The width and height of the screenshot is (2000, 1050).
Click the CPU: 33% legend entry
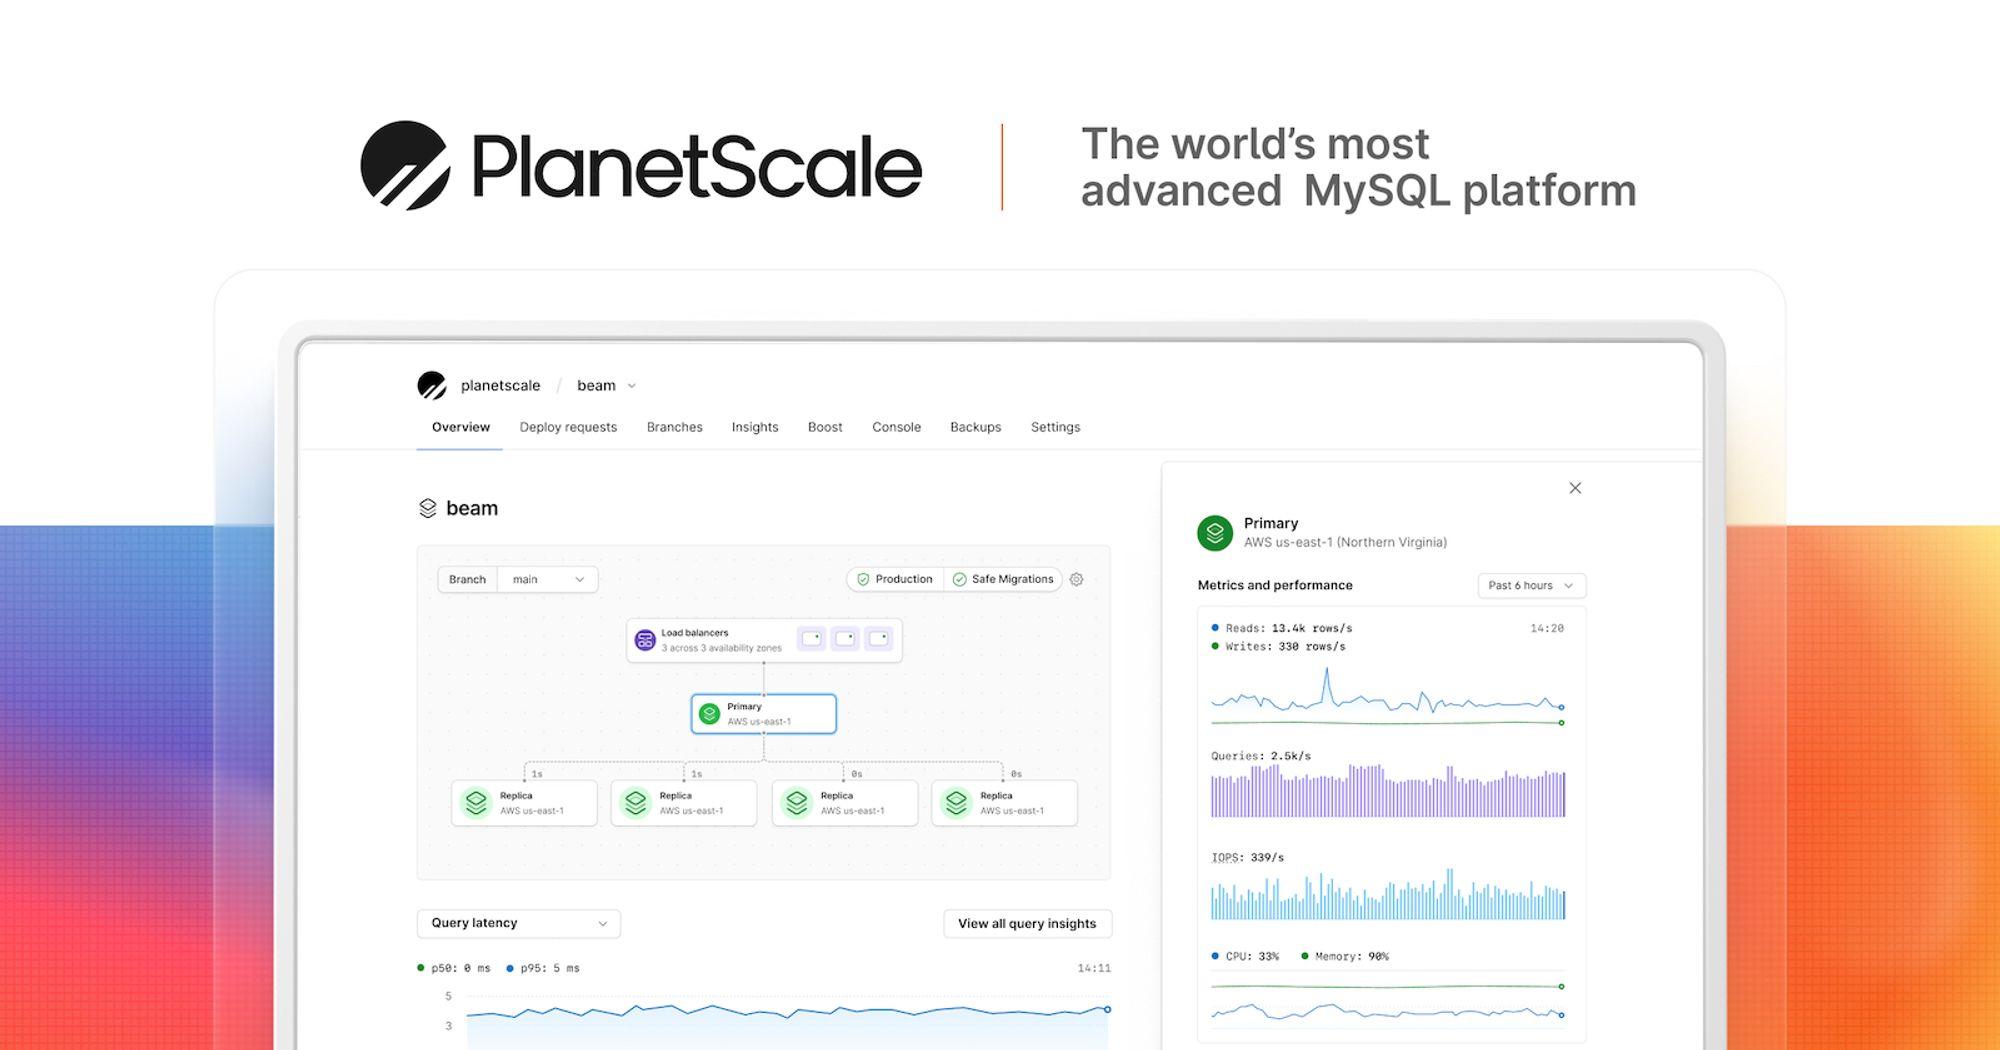tap(1245, 957)
